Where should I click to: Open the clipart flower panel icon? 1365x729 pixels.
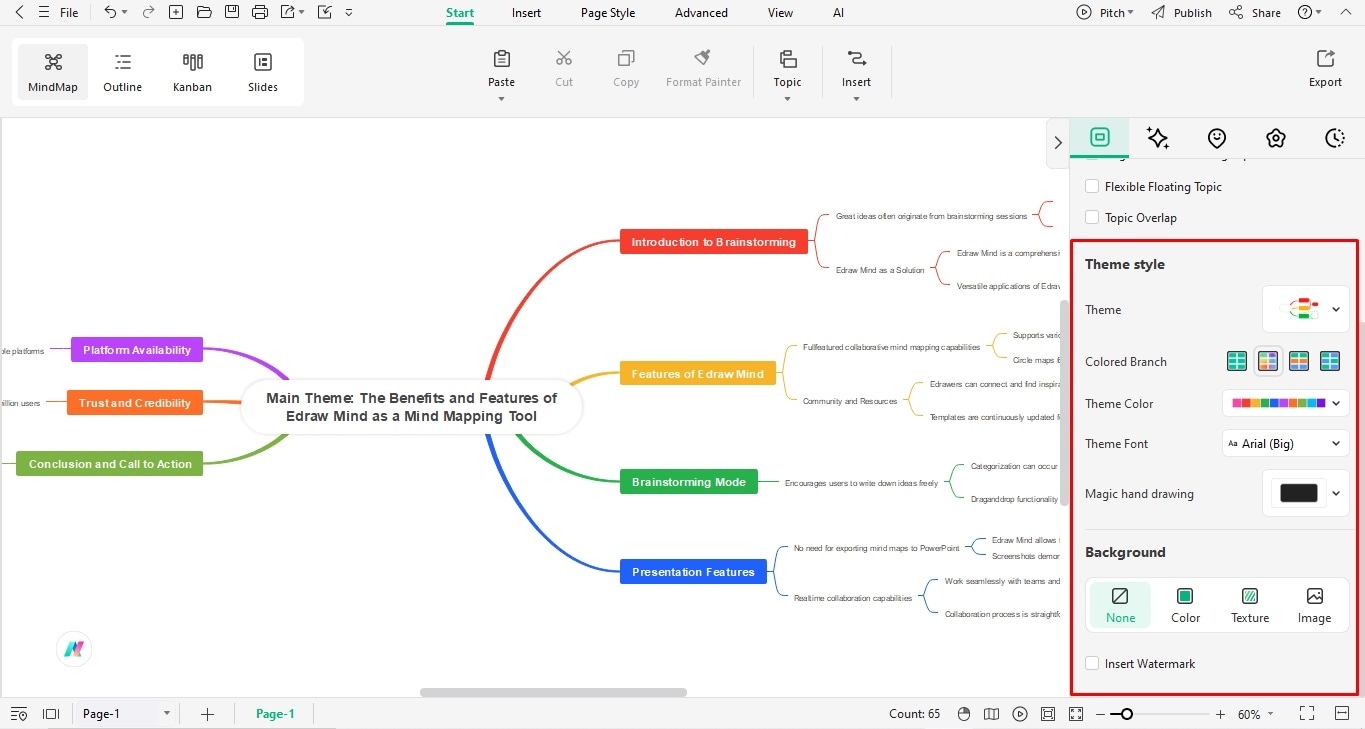coord(1275,138)
